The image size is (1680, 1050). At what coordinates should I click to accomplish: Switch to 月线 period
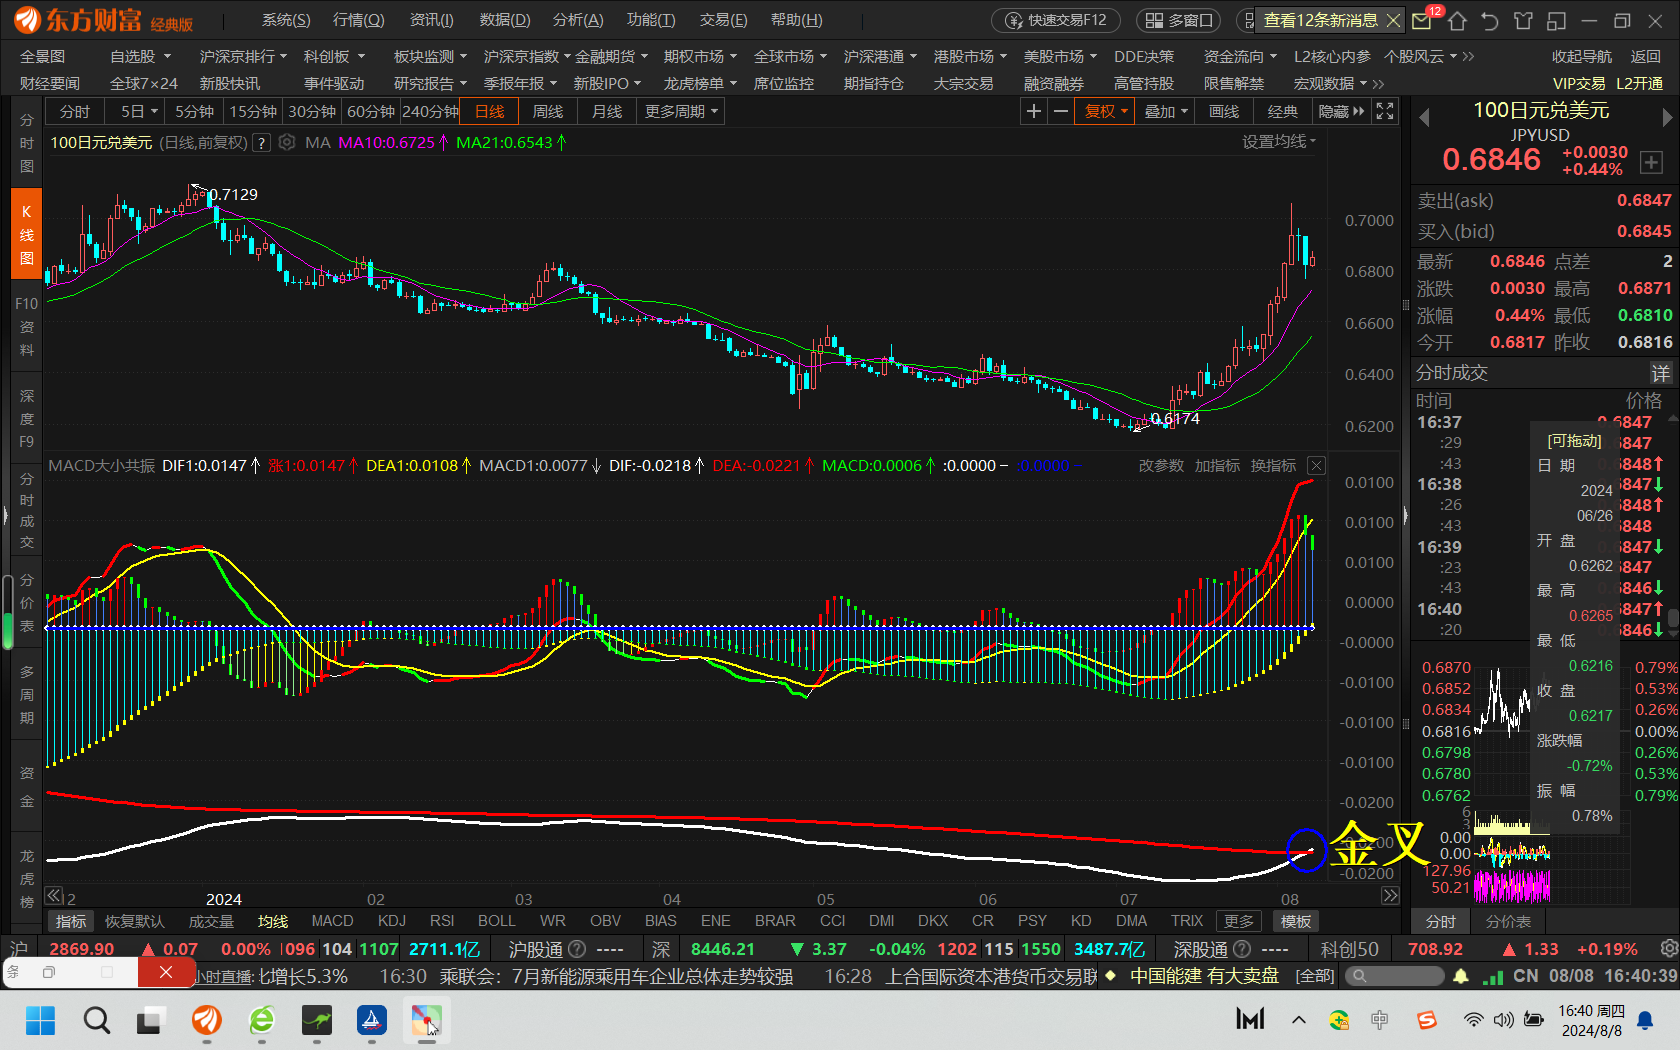tap(607, 111)
